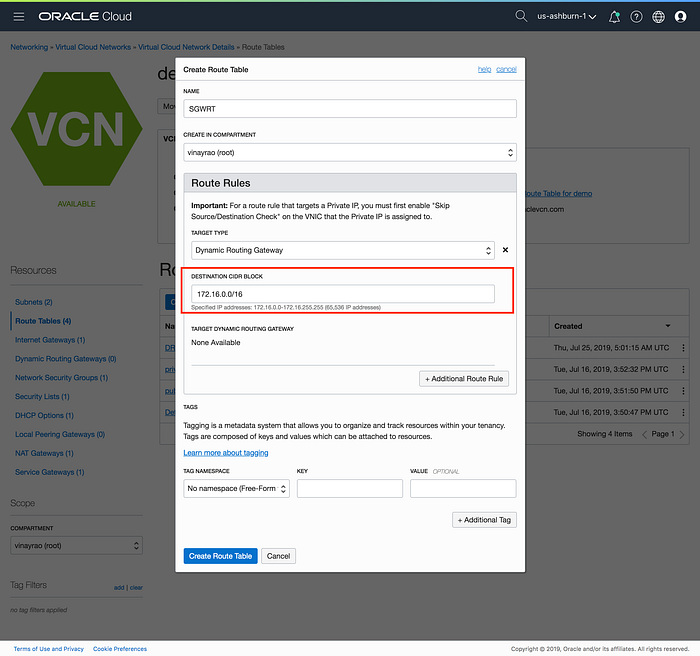
Task: Open Terms of Use and Privacy
Action: (49, 648)
